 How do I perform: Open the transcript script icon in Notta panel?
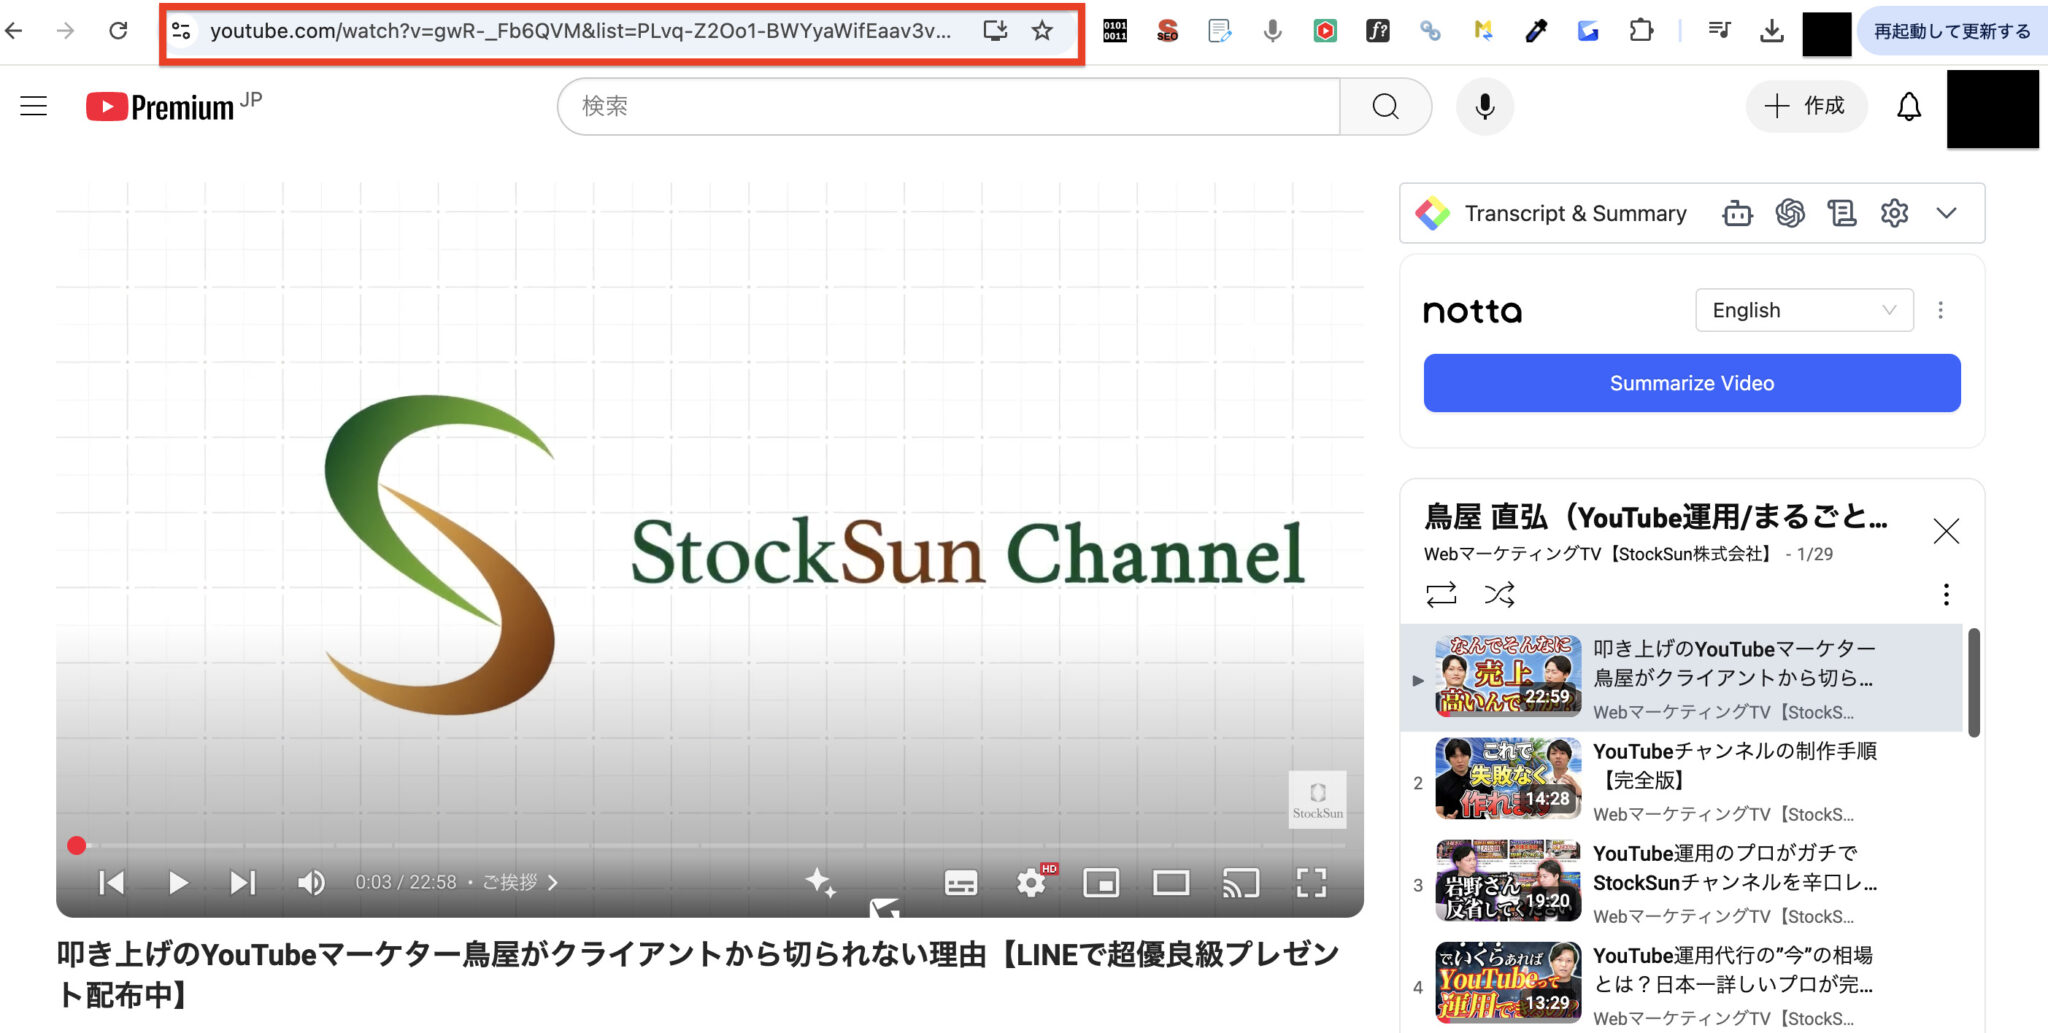point(1843,213)
